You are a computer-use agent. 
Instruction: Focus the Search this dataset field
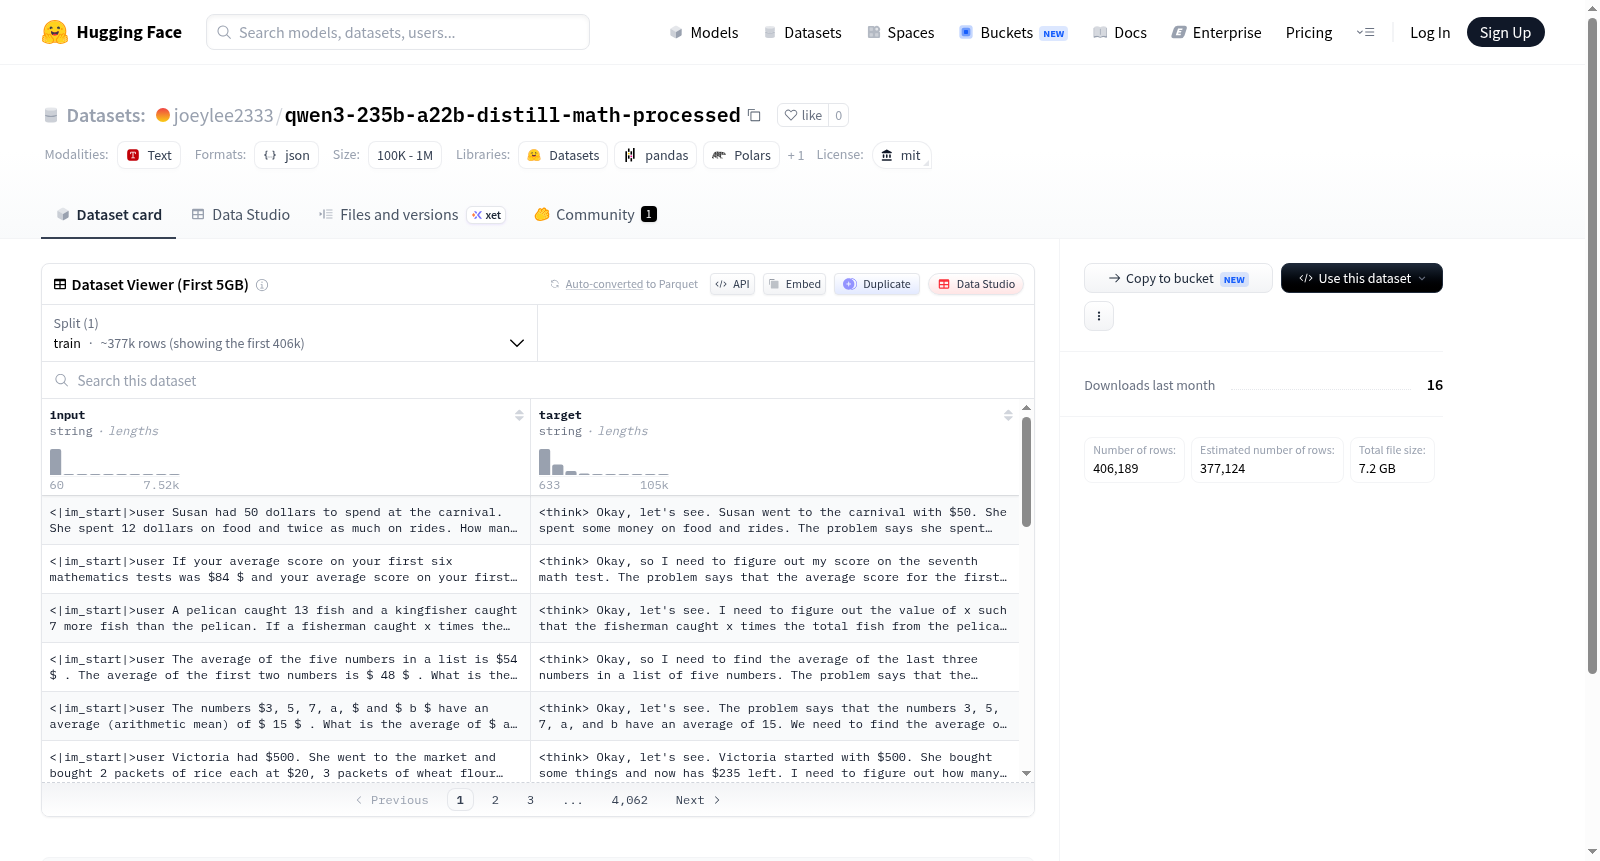coord(538,381)
